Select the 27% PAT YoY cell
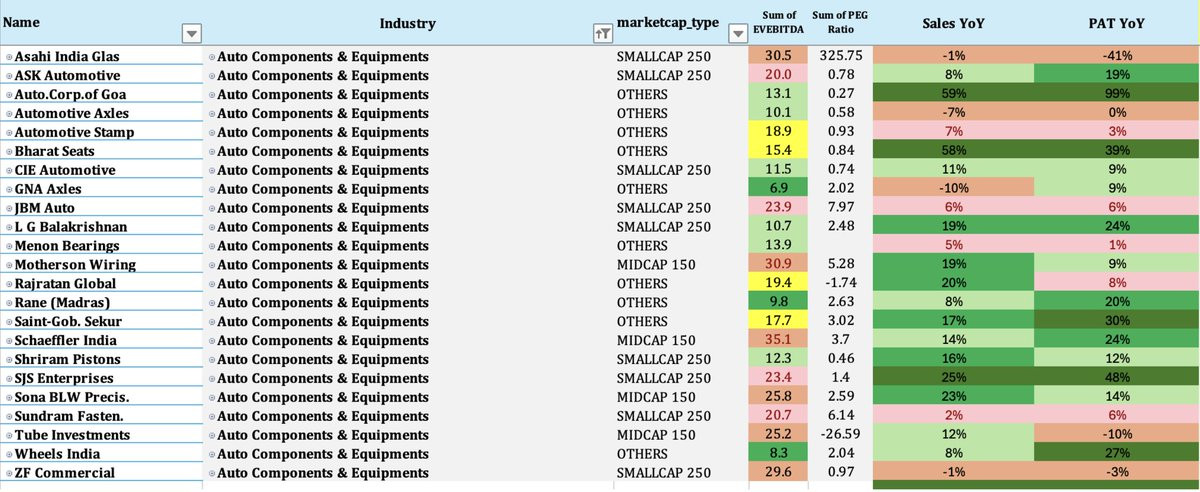1200x492 pixels. click(x=1117, y=455)
